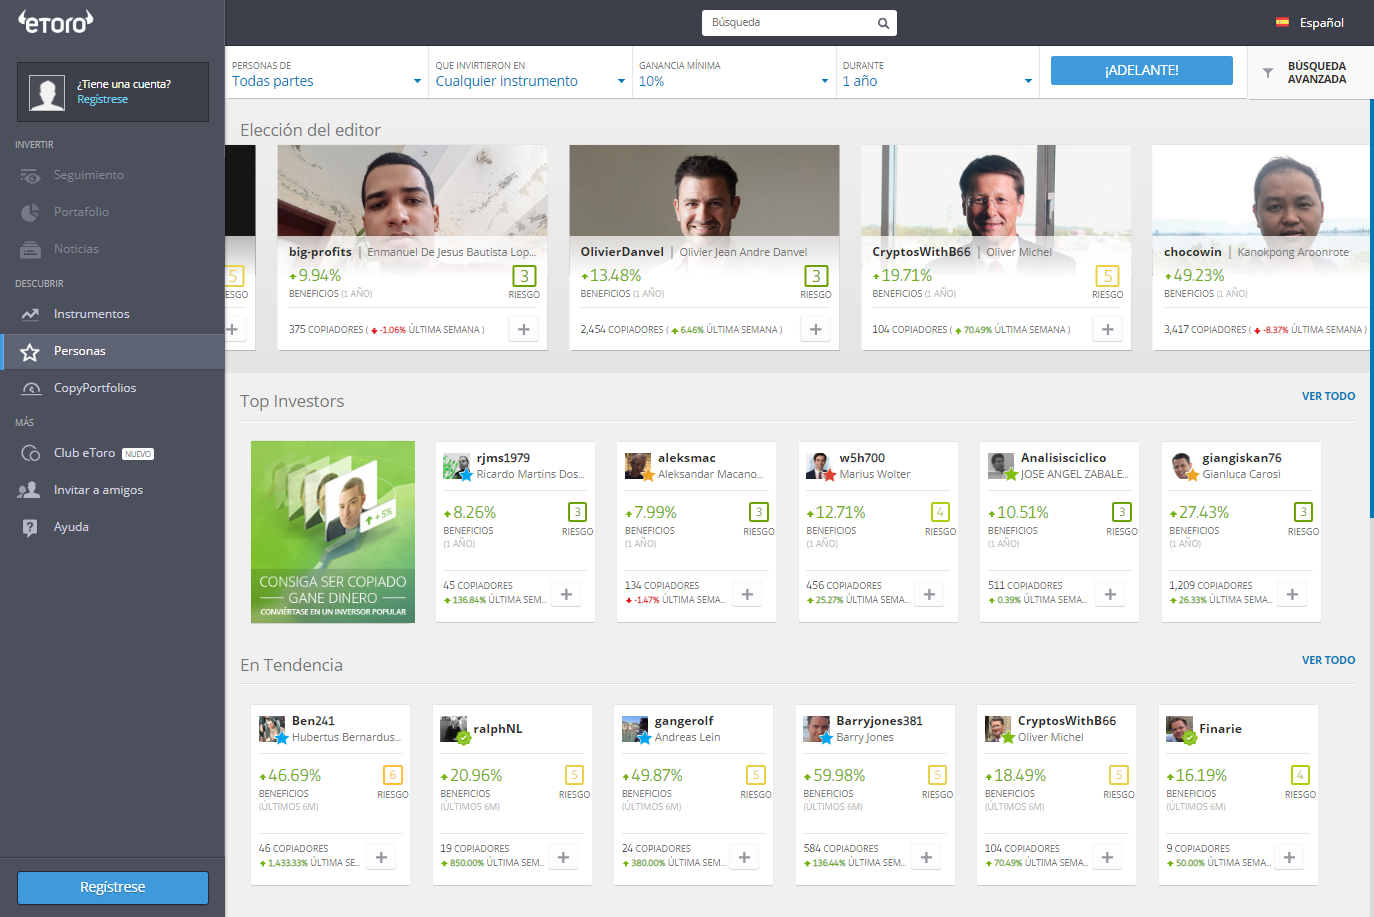1374x917 pixels.
Task: Open Portafolio in the sidebar
Action: tap(112, 212)
